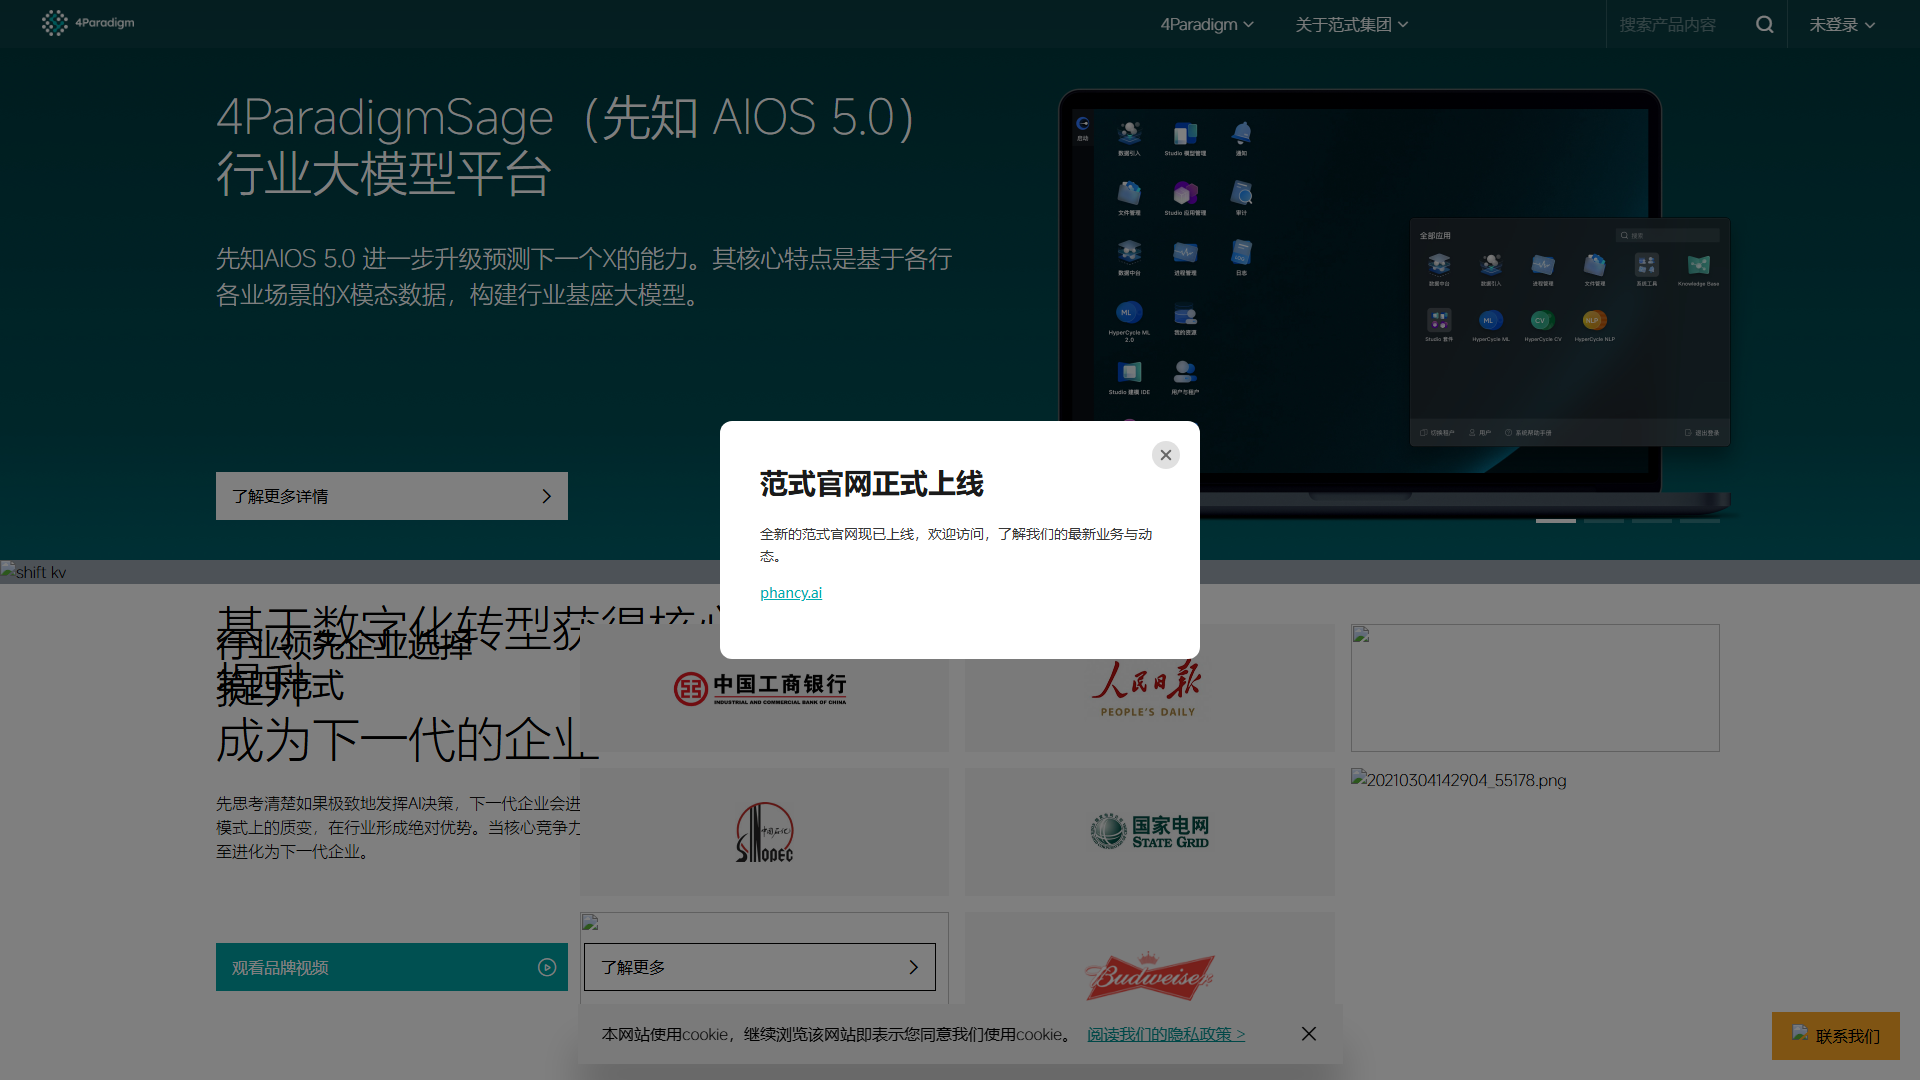Select the first carousel slide indicator
1920x1080 pixels.
[1555, 521]
